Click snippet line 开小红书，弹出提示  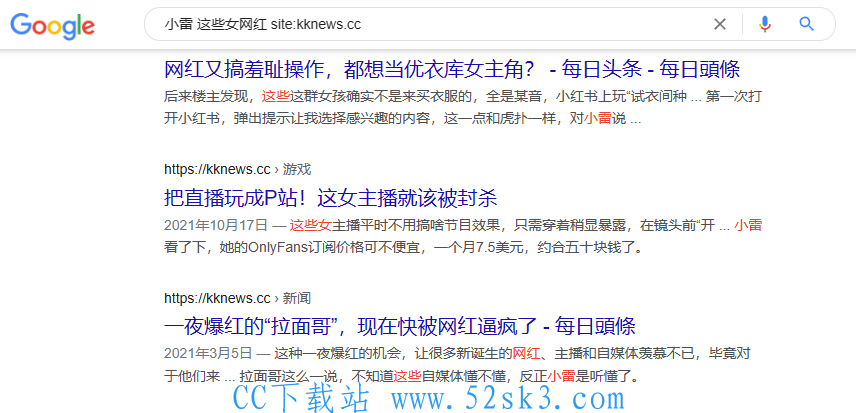[402, 119]
